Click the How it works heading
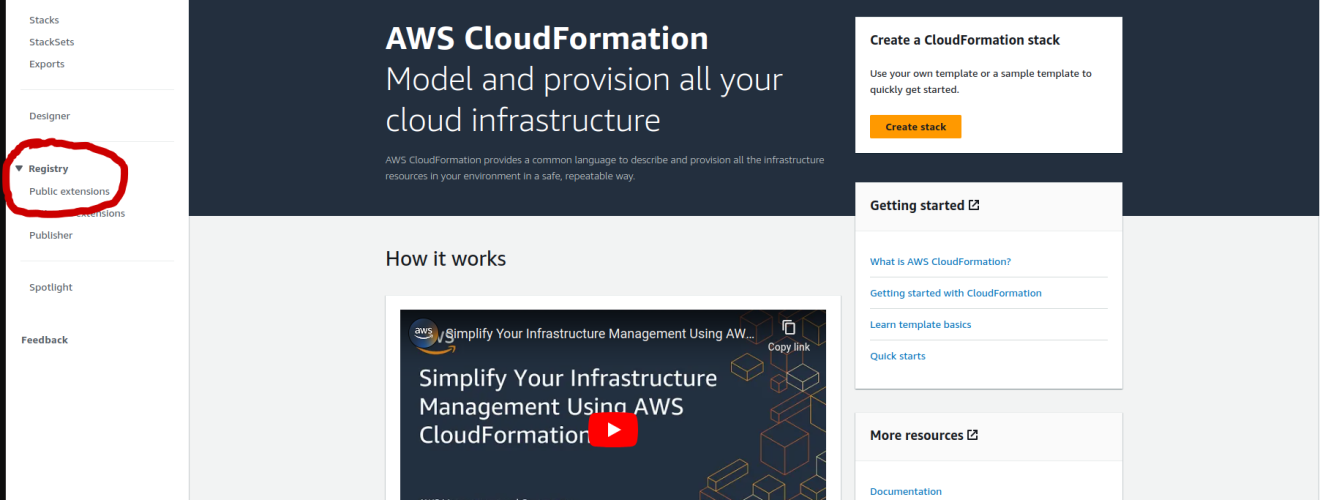 point(446,259)
